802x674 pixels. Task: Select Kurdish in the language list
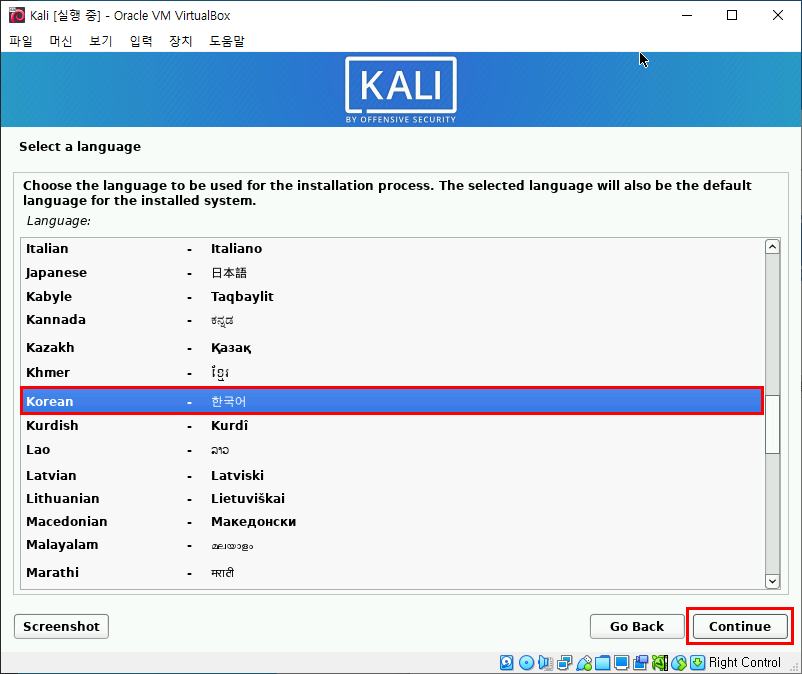[x=392, y=425]
